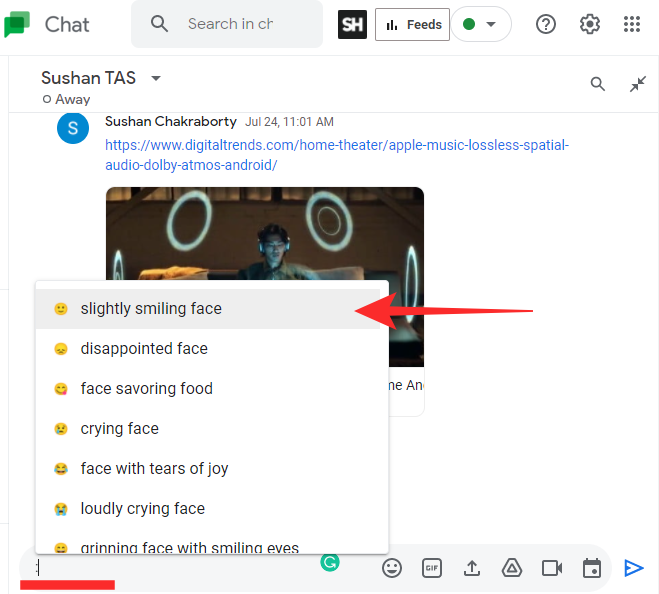Open the SH account avatar

pos(352,24)
